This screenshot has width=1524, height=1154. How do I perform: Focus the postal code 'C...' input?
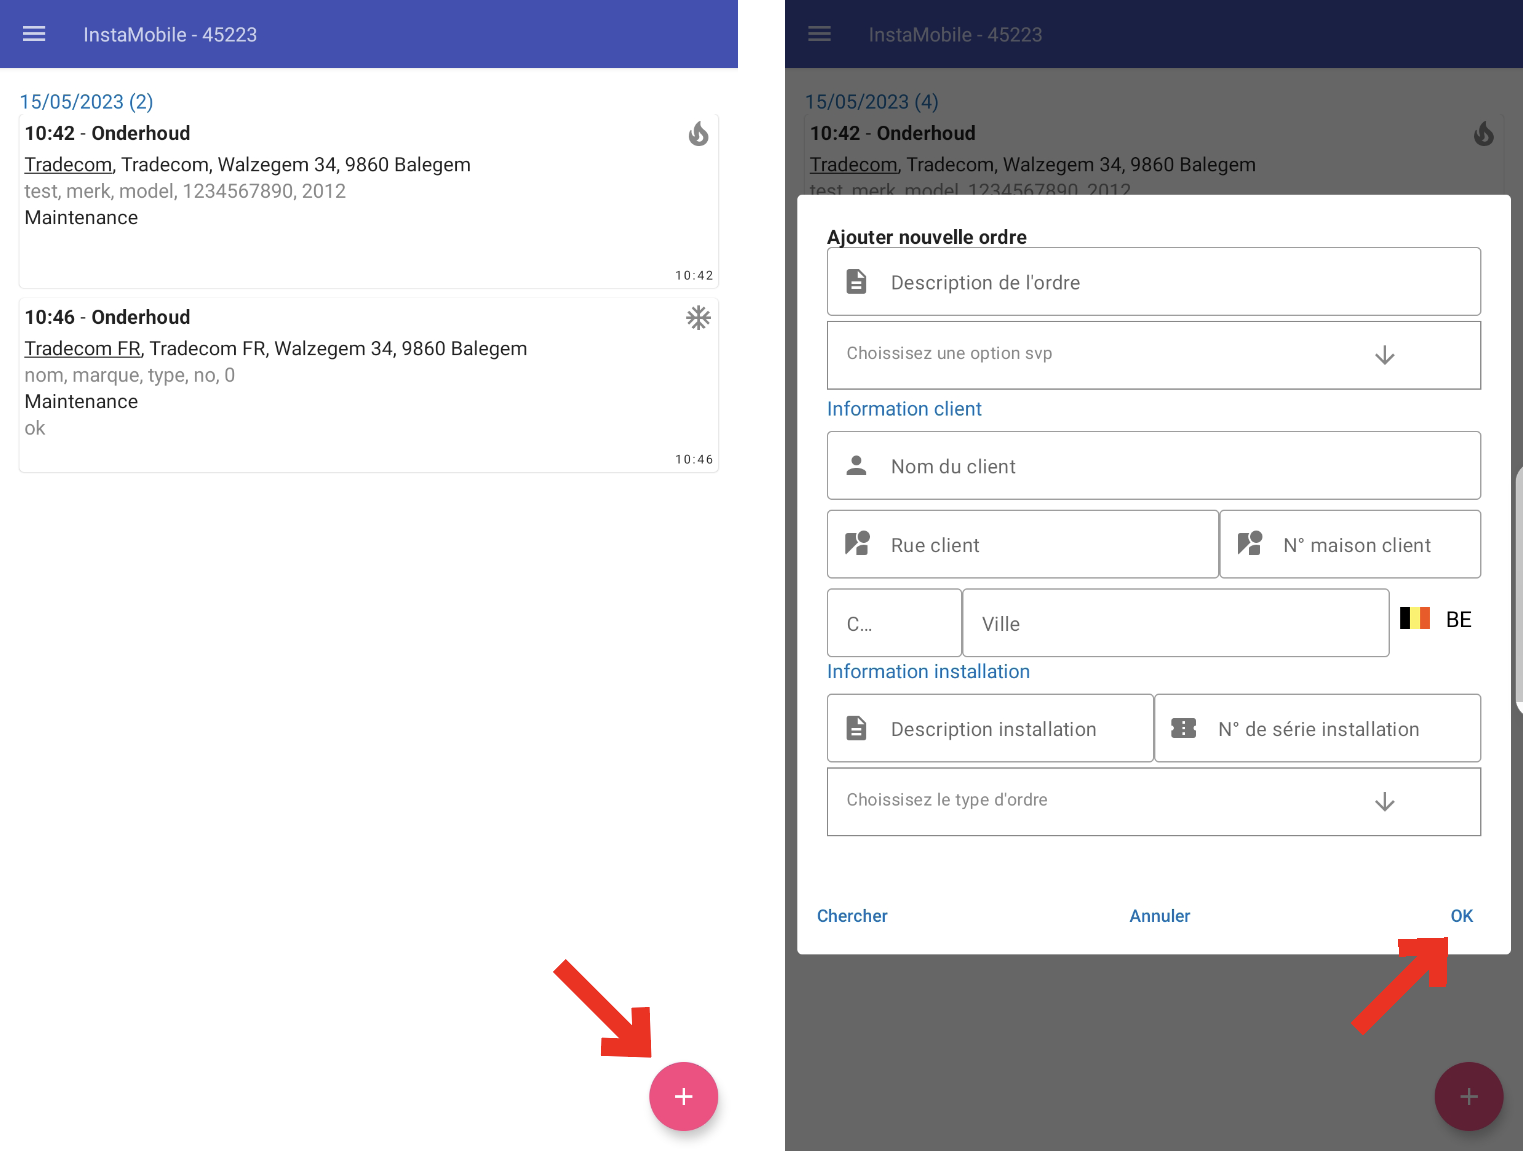pos(894,623)
